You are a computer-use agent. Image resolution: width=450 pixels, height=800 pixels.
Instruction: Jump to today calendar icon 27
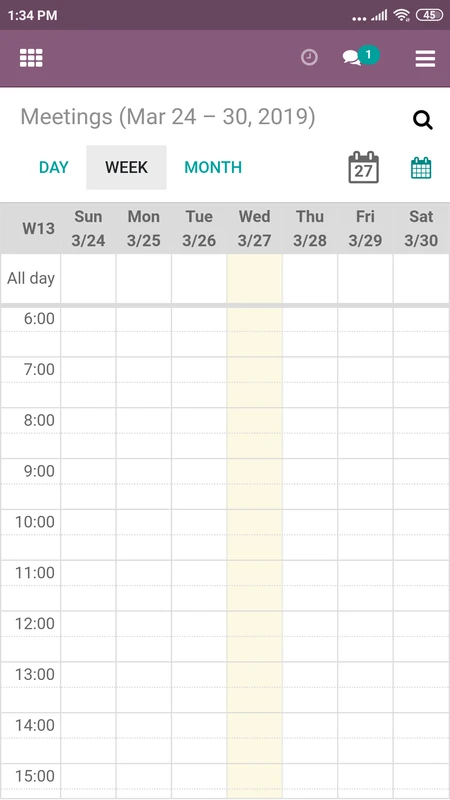pos(363,167)
